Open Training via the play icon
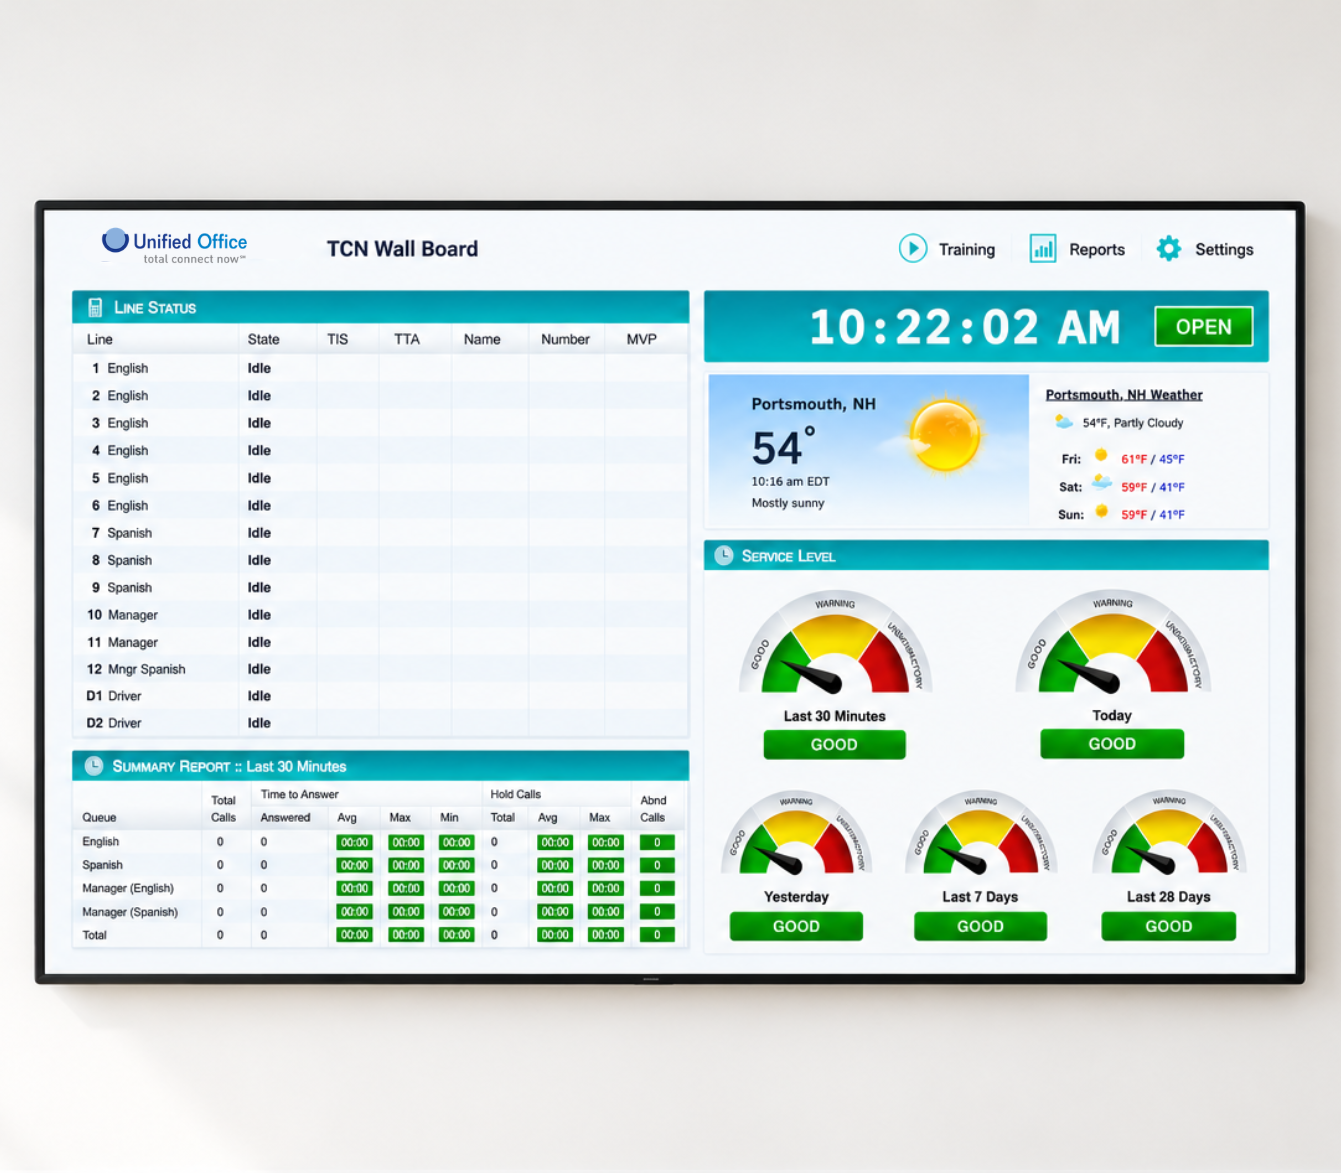 pos(912,249)
